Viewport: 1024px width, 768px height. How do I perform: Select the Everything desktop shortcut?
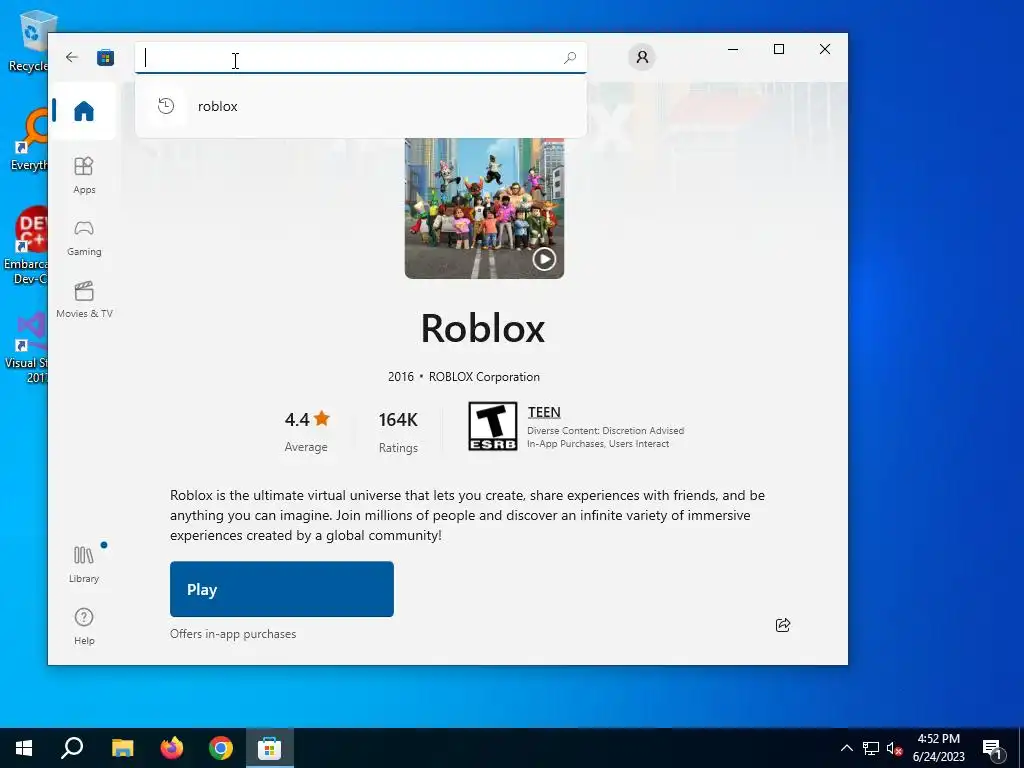pyautogui.click(x=27, y=140)
